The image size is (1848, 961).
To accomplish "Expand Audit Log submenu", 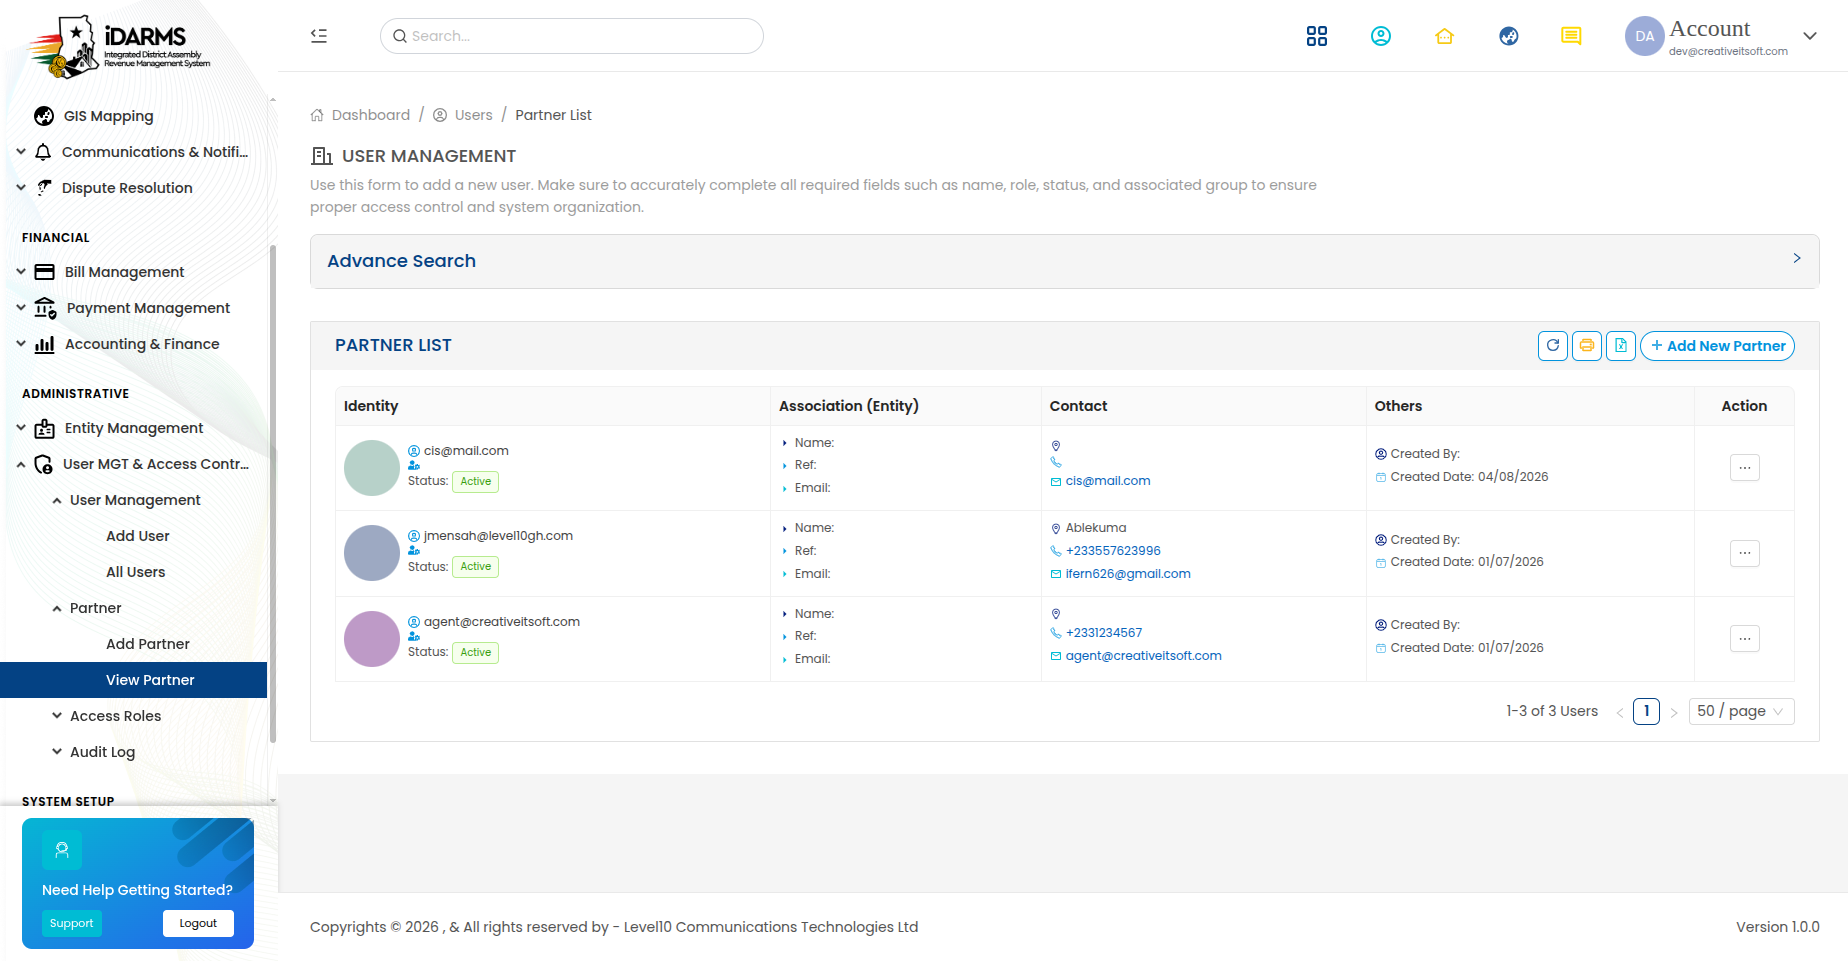I will pyautogui.click(x=102, y=752).
